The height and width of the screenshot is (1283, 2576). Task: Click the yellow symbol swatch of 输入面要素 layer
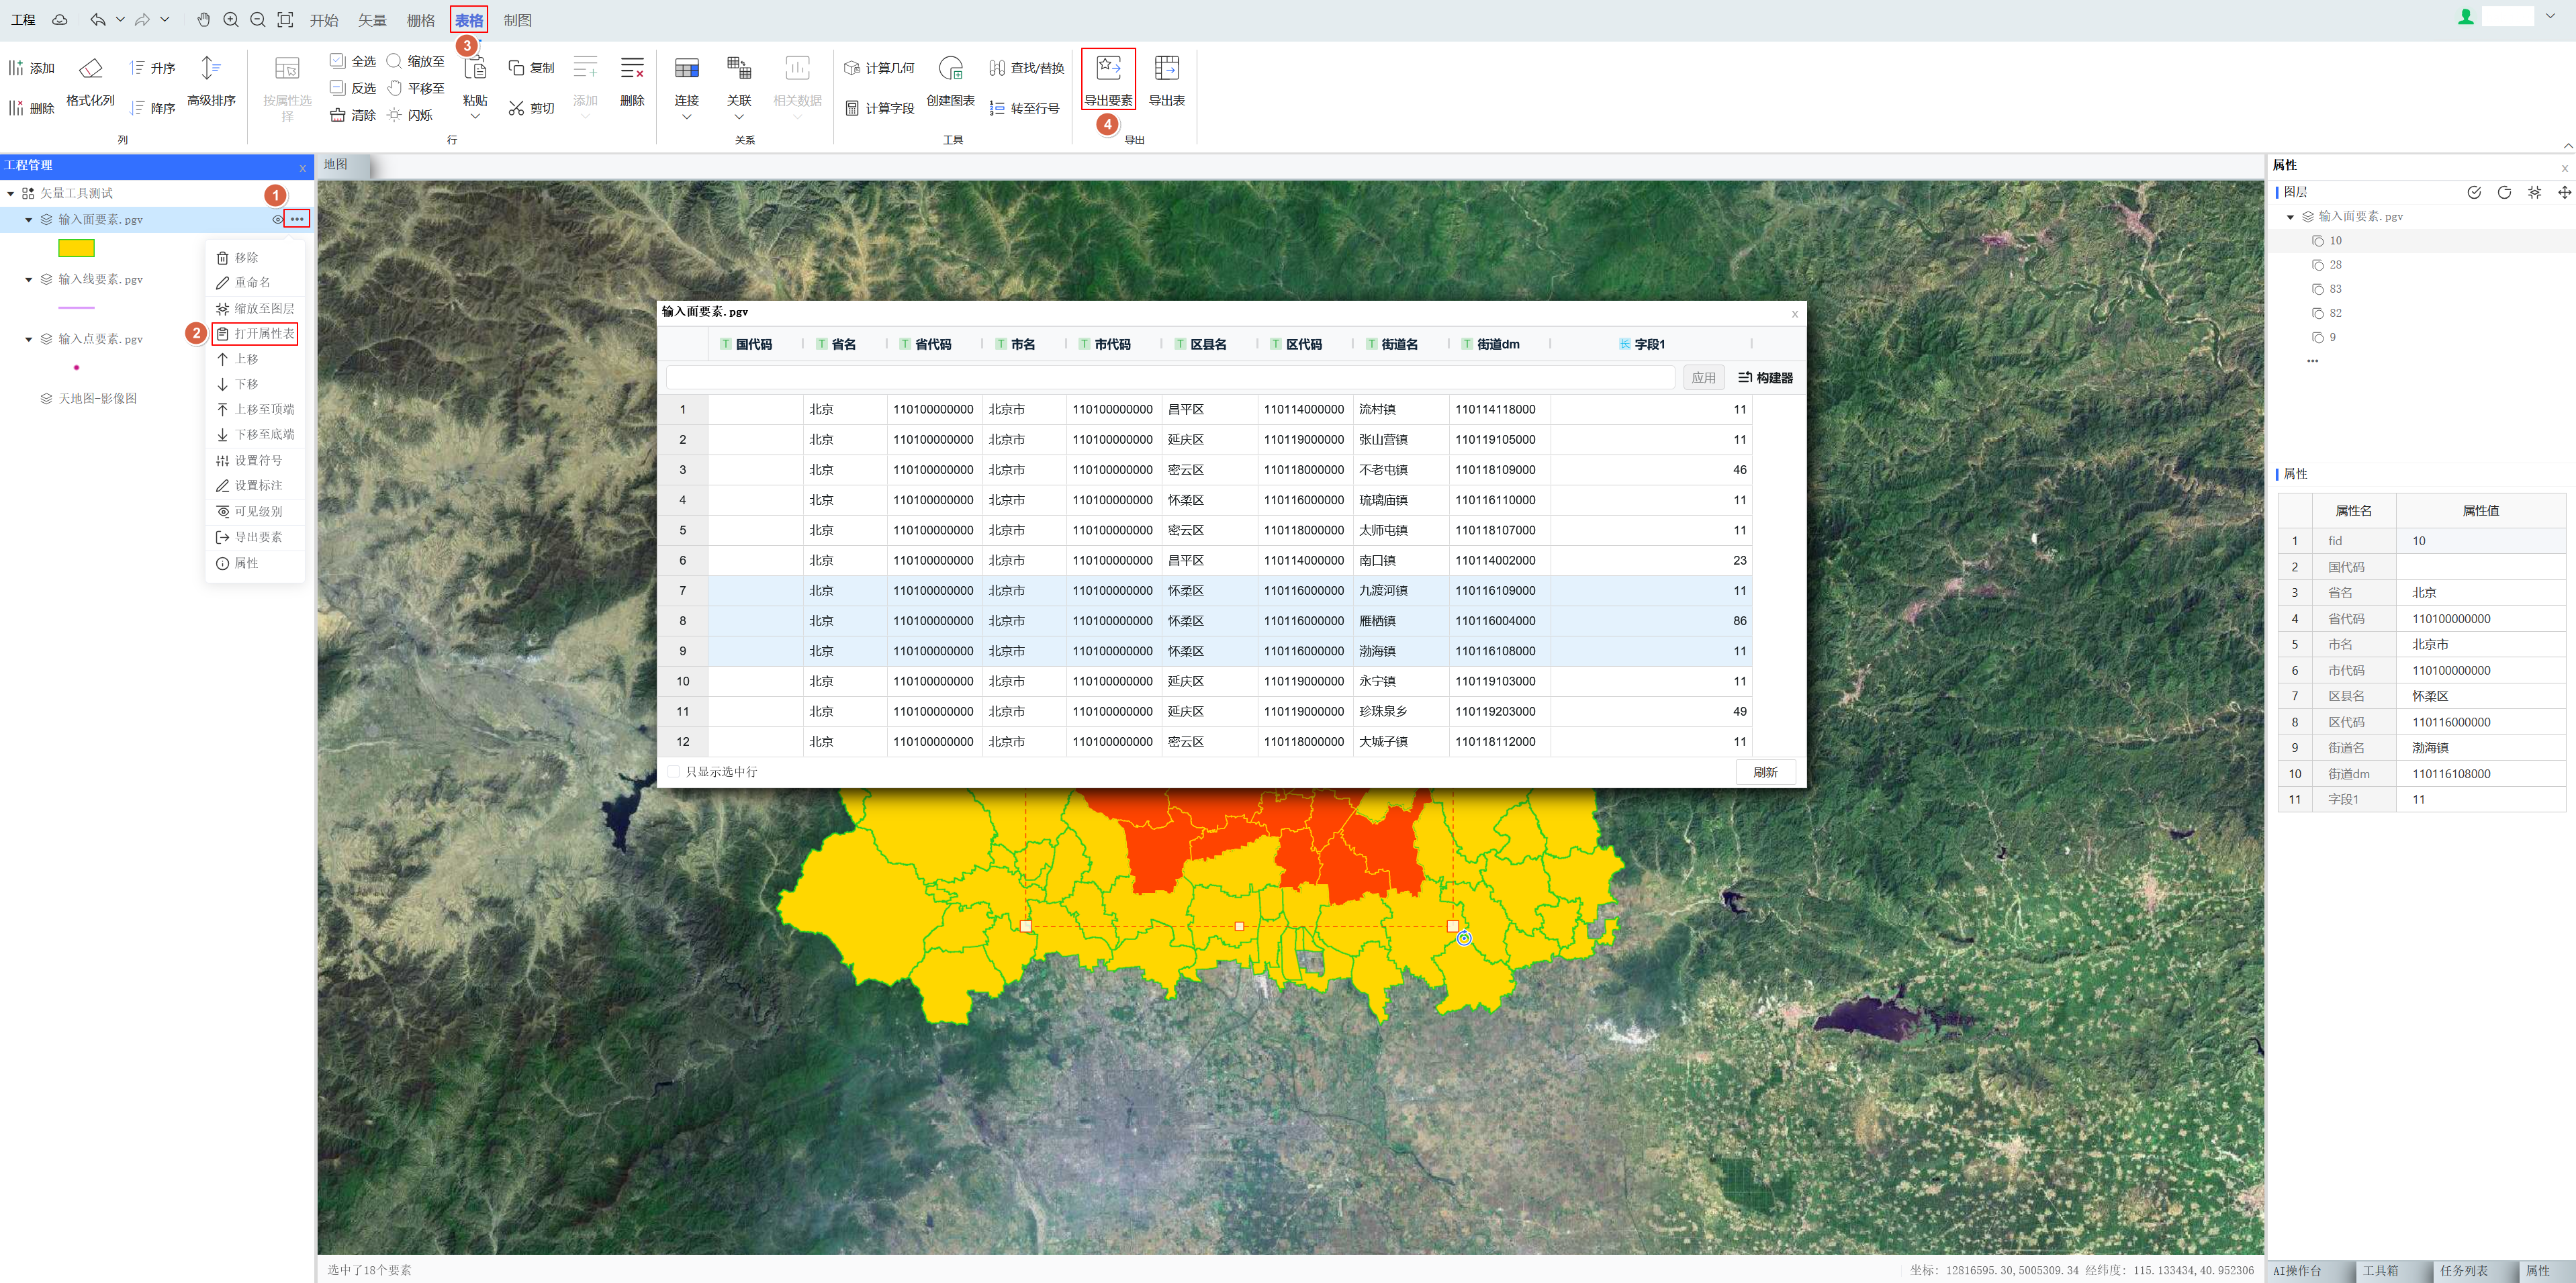click(76, 248)
